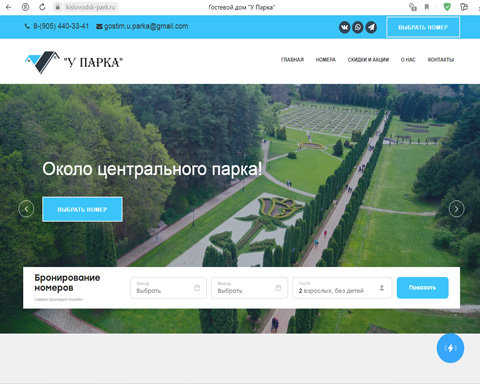Go back using browser back arrow
This screenshot has width=480, height=384.
9,7
